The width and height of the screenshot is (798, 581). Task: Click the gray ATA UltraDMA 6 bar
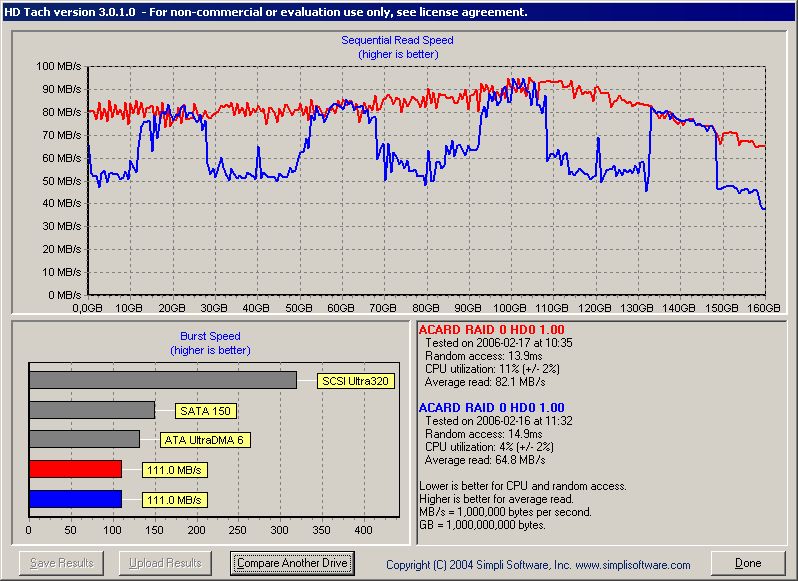[x=84, y=439]
